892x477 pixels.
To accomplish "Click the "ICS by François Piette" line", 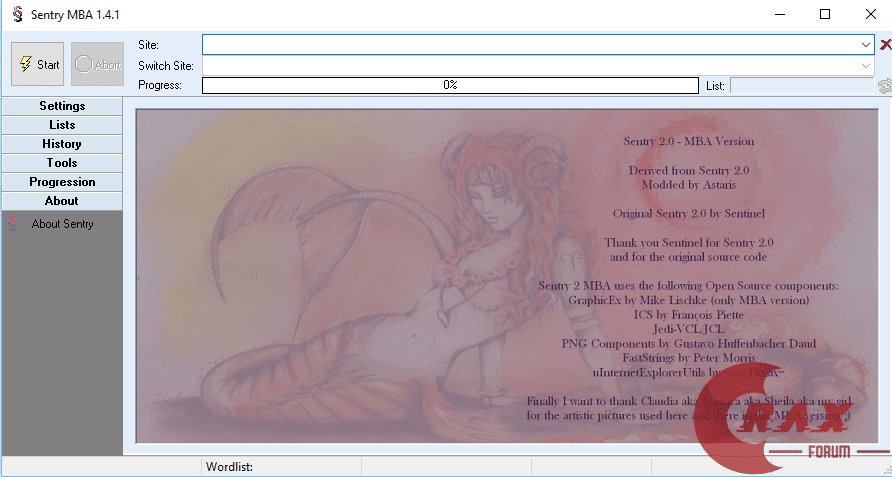I will pyautogui.click(x=689, y=315).
